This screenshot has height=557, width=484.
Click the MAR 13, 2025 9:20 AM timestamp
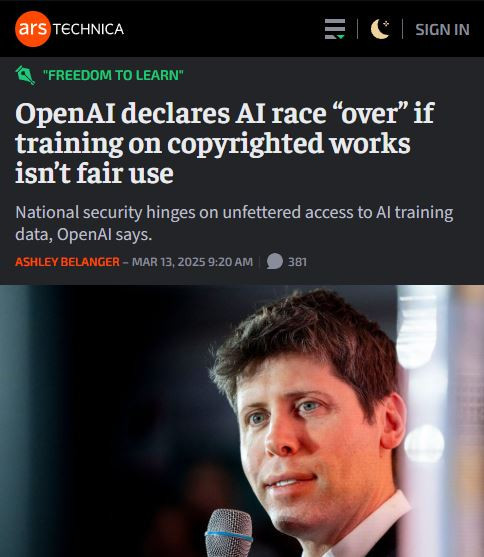tap(192, 262)
